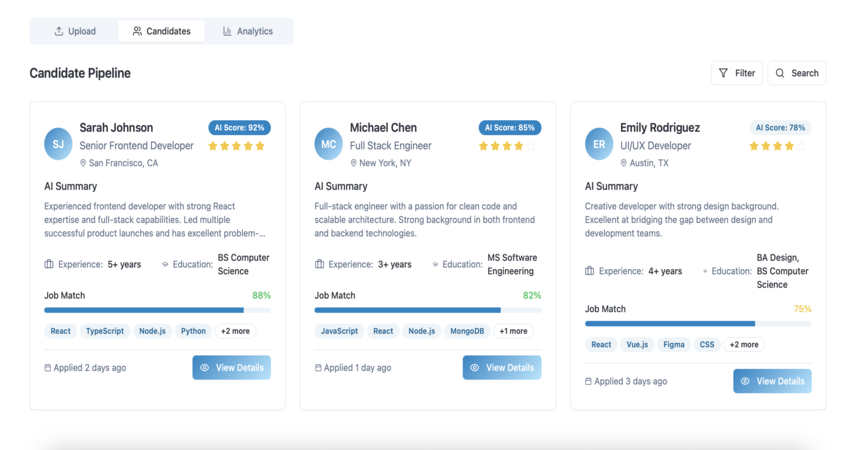Screen dimensions: 856x450
Task: Open the Candidates tab
Action: pos(162,31)
